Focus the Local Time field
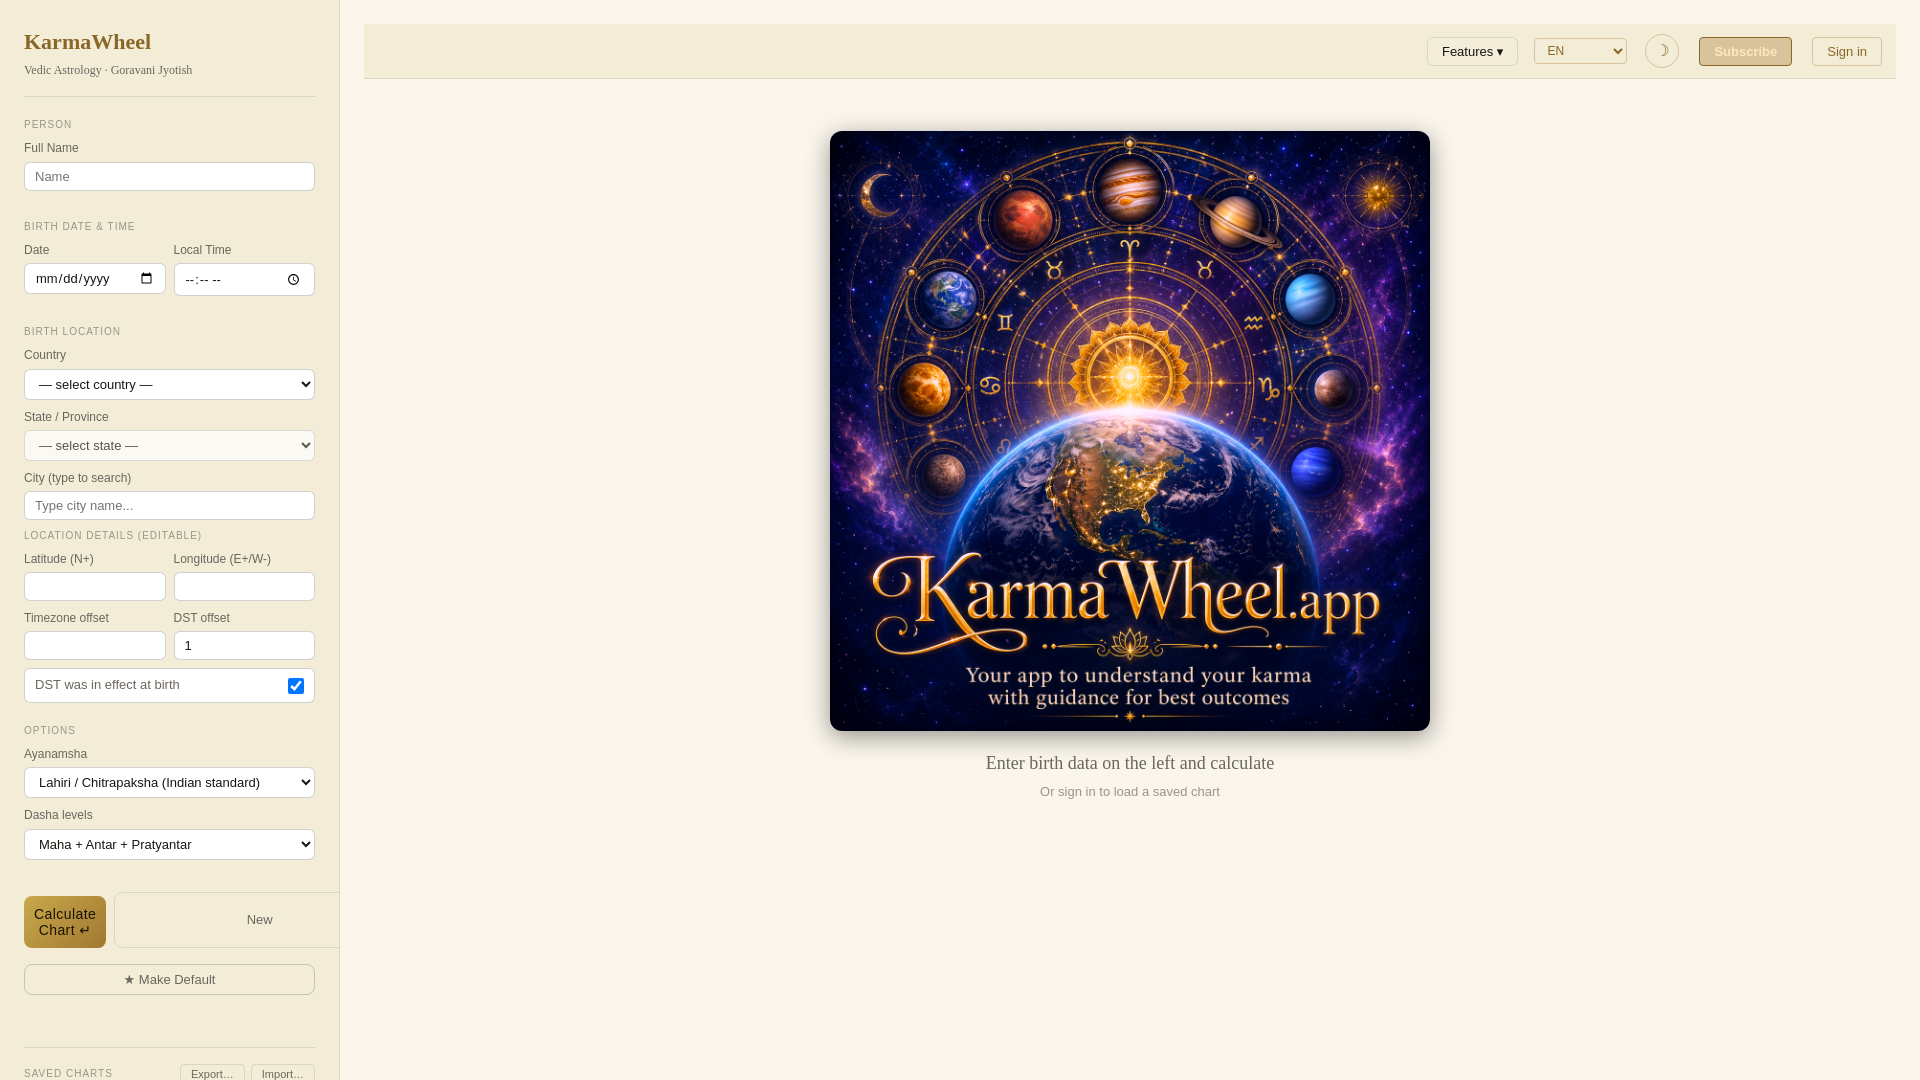 tap(244, 280)
